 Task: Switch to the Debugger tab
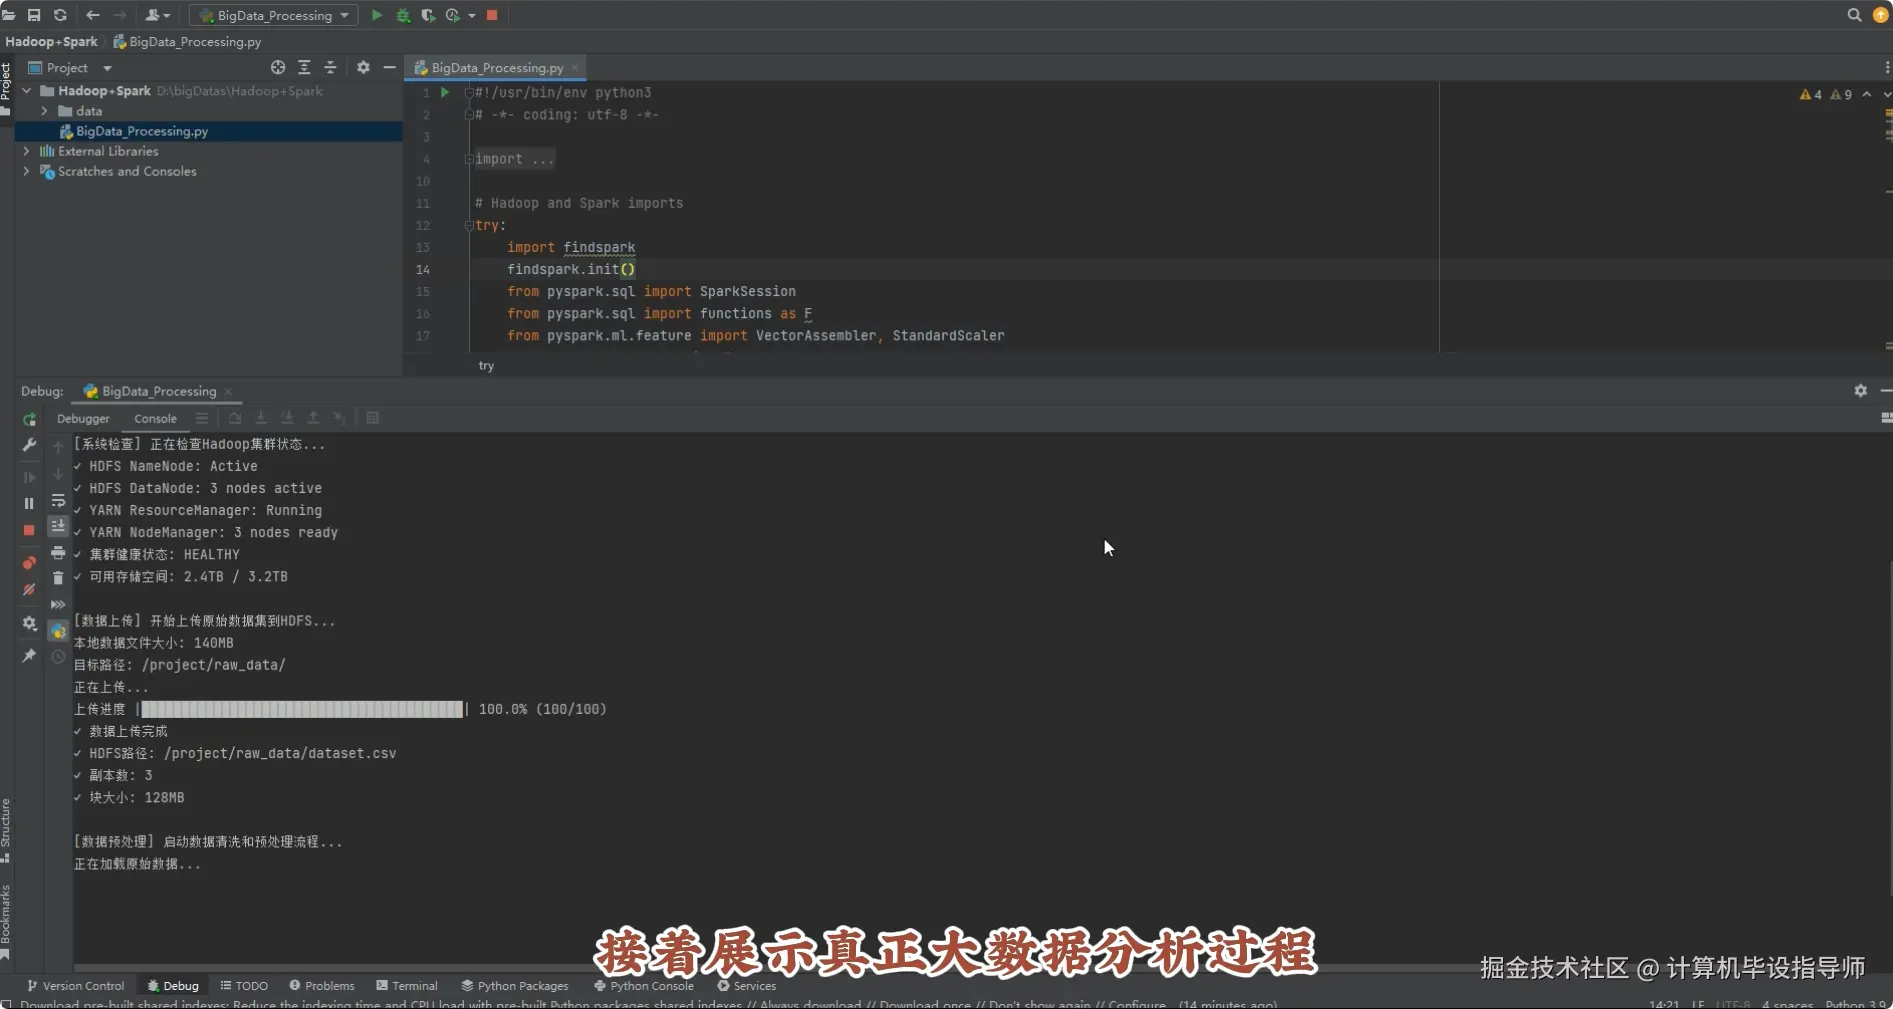coord(83,419)
